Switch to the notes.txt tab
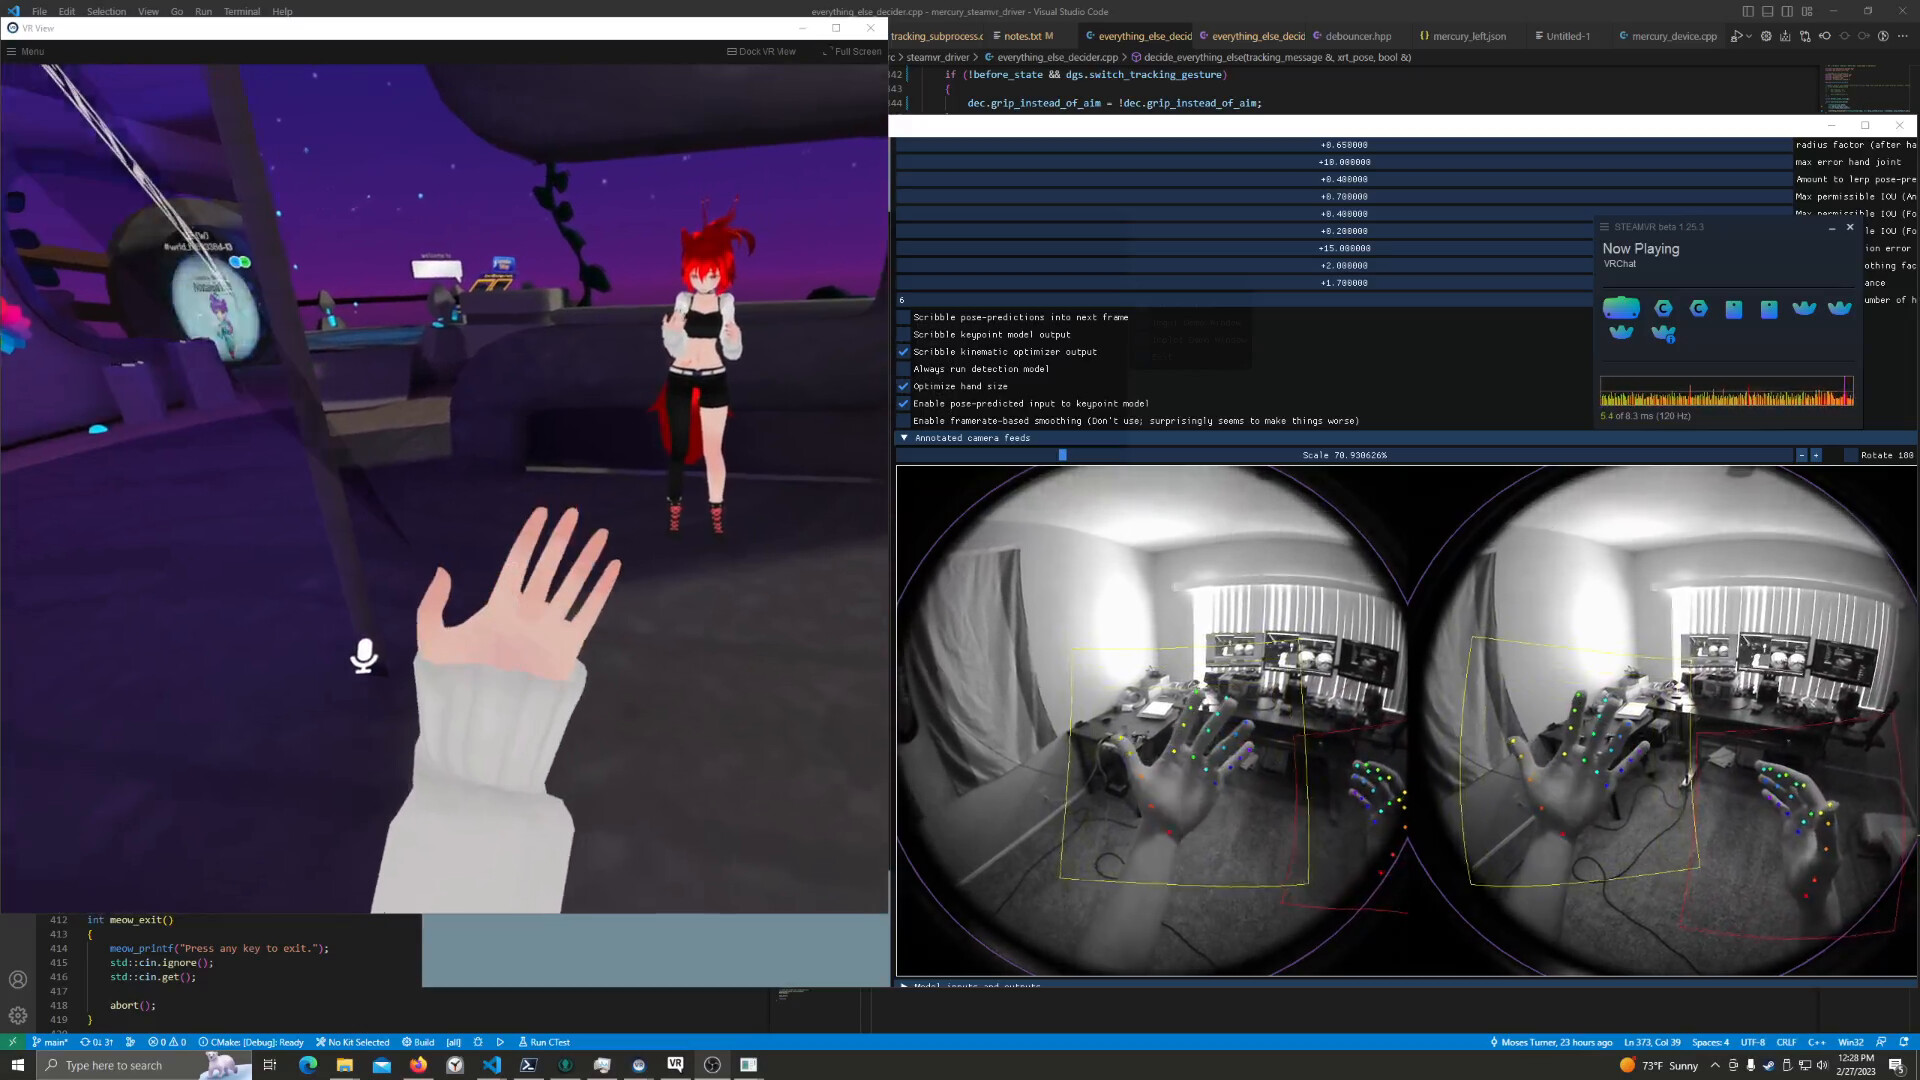1920x1080 pixels. pos(1027,36)
